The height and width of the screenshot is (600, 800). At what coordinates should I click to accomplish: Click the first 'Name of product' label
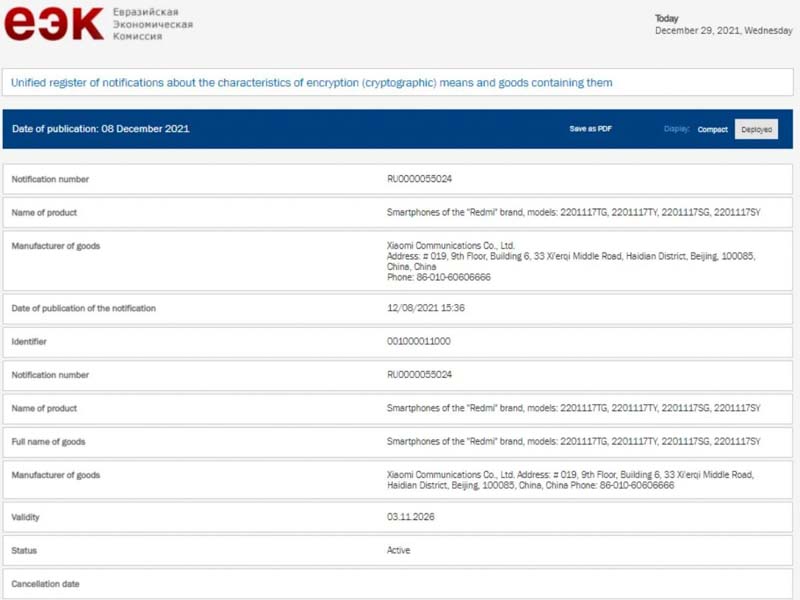[x=44, y=213]
